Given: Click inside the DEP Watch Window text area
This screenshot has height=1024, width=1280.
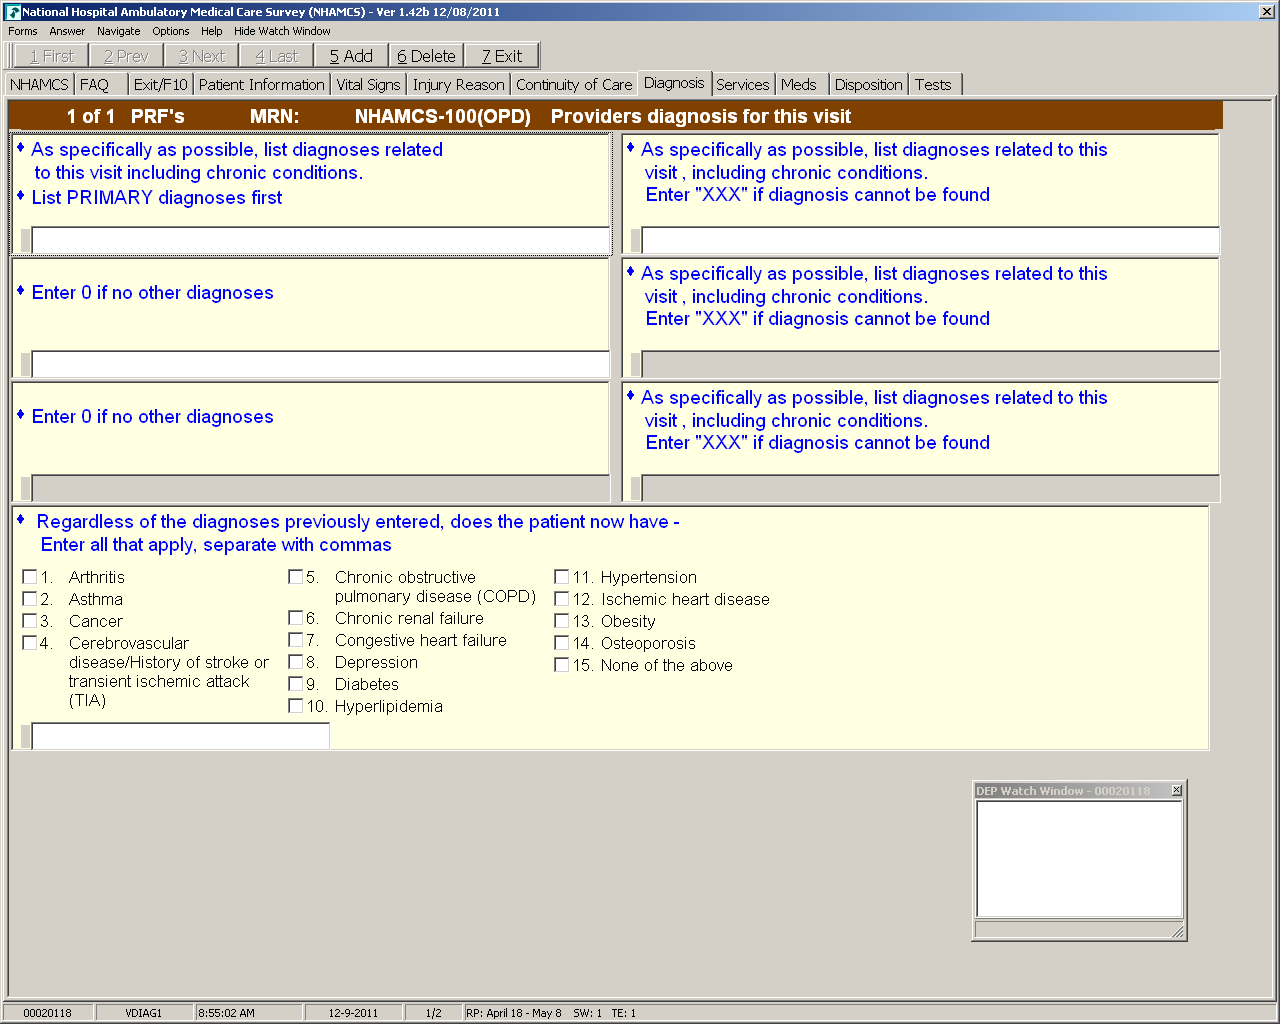Looking at the screenshot, I should pyautogui.click(x=1079, y=859).
